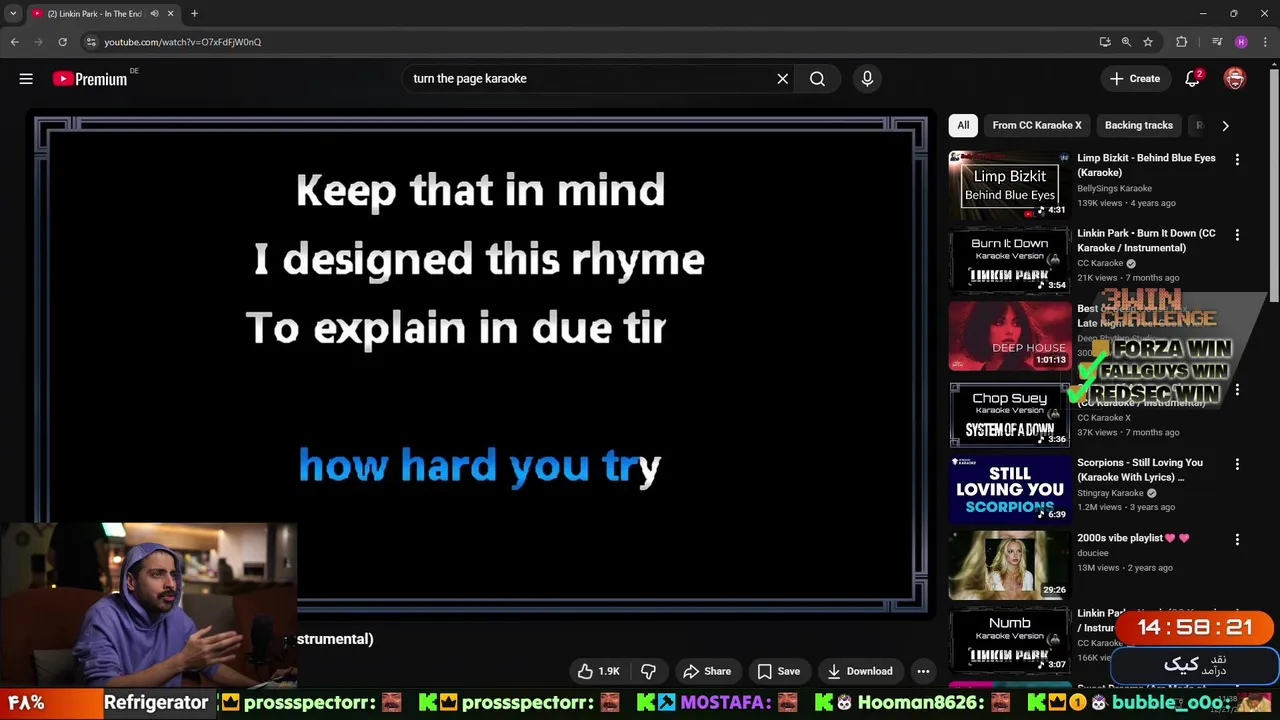Screen dimensions: 1280x720
Task: Open the tab search dropdown
Action: (12, 14)
